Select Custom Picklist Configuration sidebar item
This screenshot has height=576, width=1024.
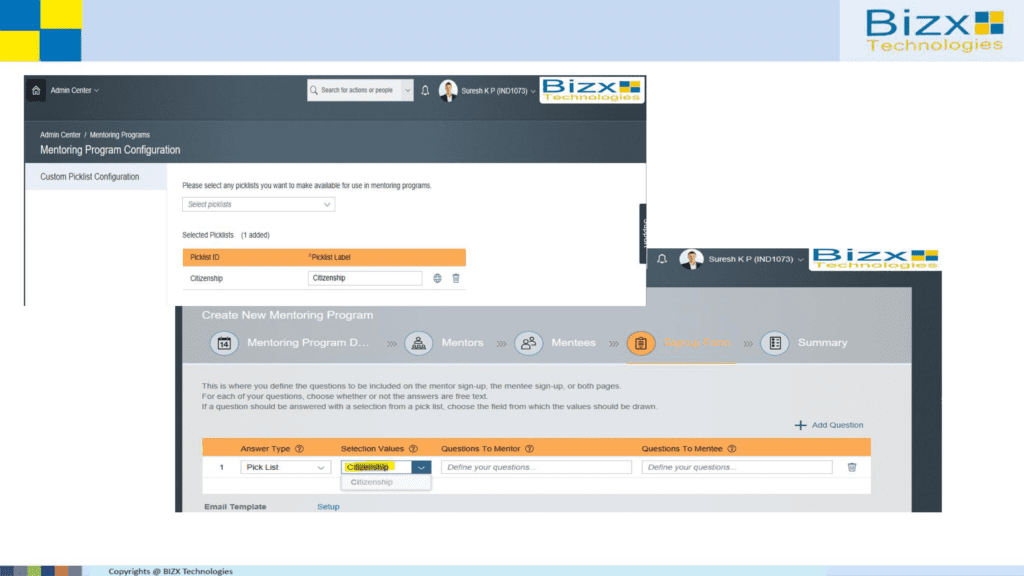[96, 176]
